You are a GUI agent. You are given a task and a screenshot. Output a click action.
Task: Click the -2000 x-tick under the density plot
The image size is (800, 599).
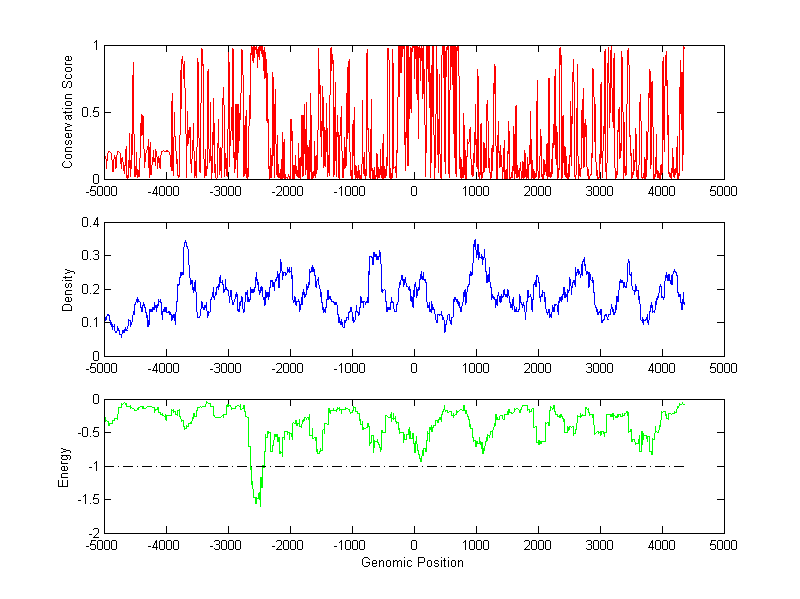[287, 368]
